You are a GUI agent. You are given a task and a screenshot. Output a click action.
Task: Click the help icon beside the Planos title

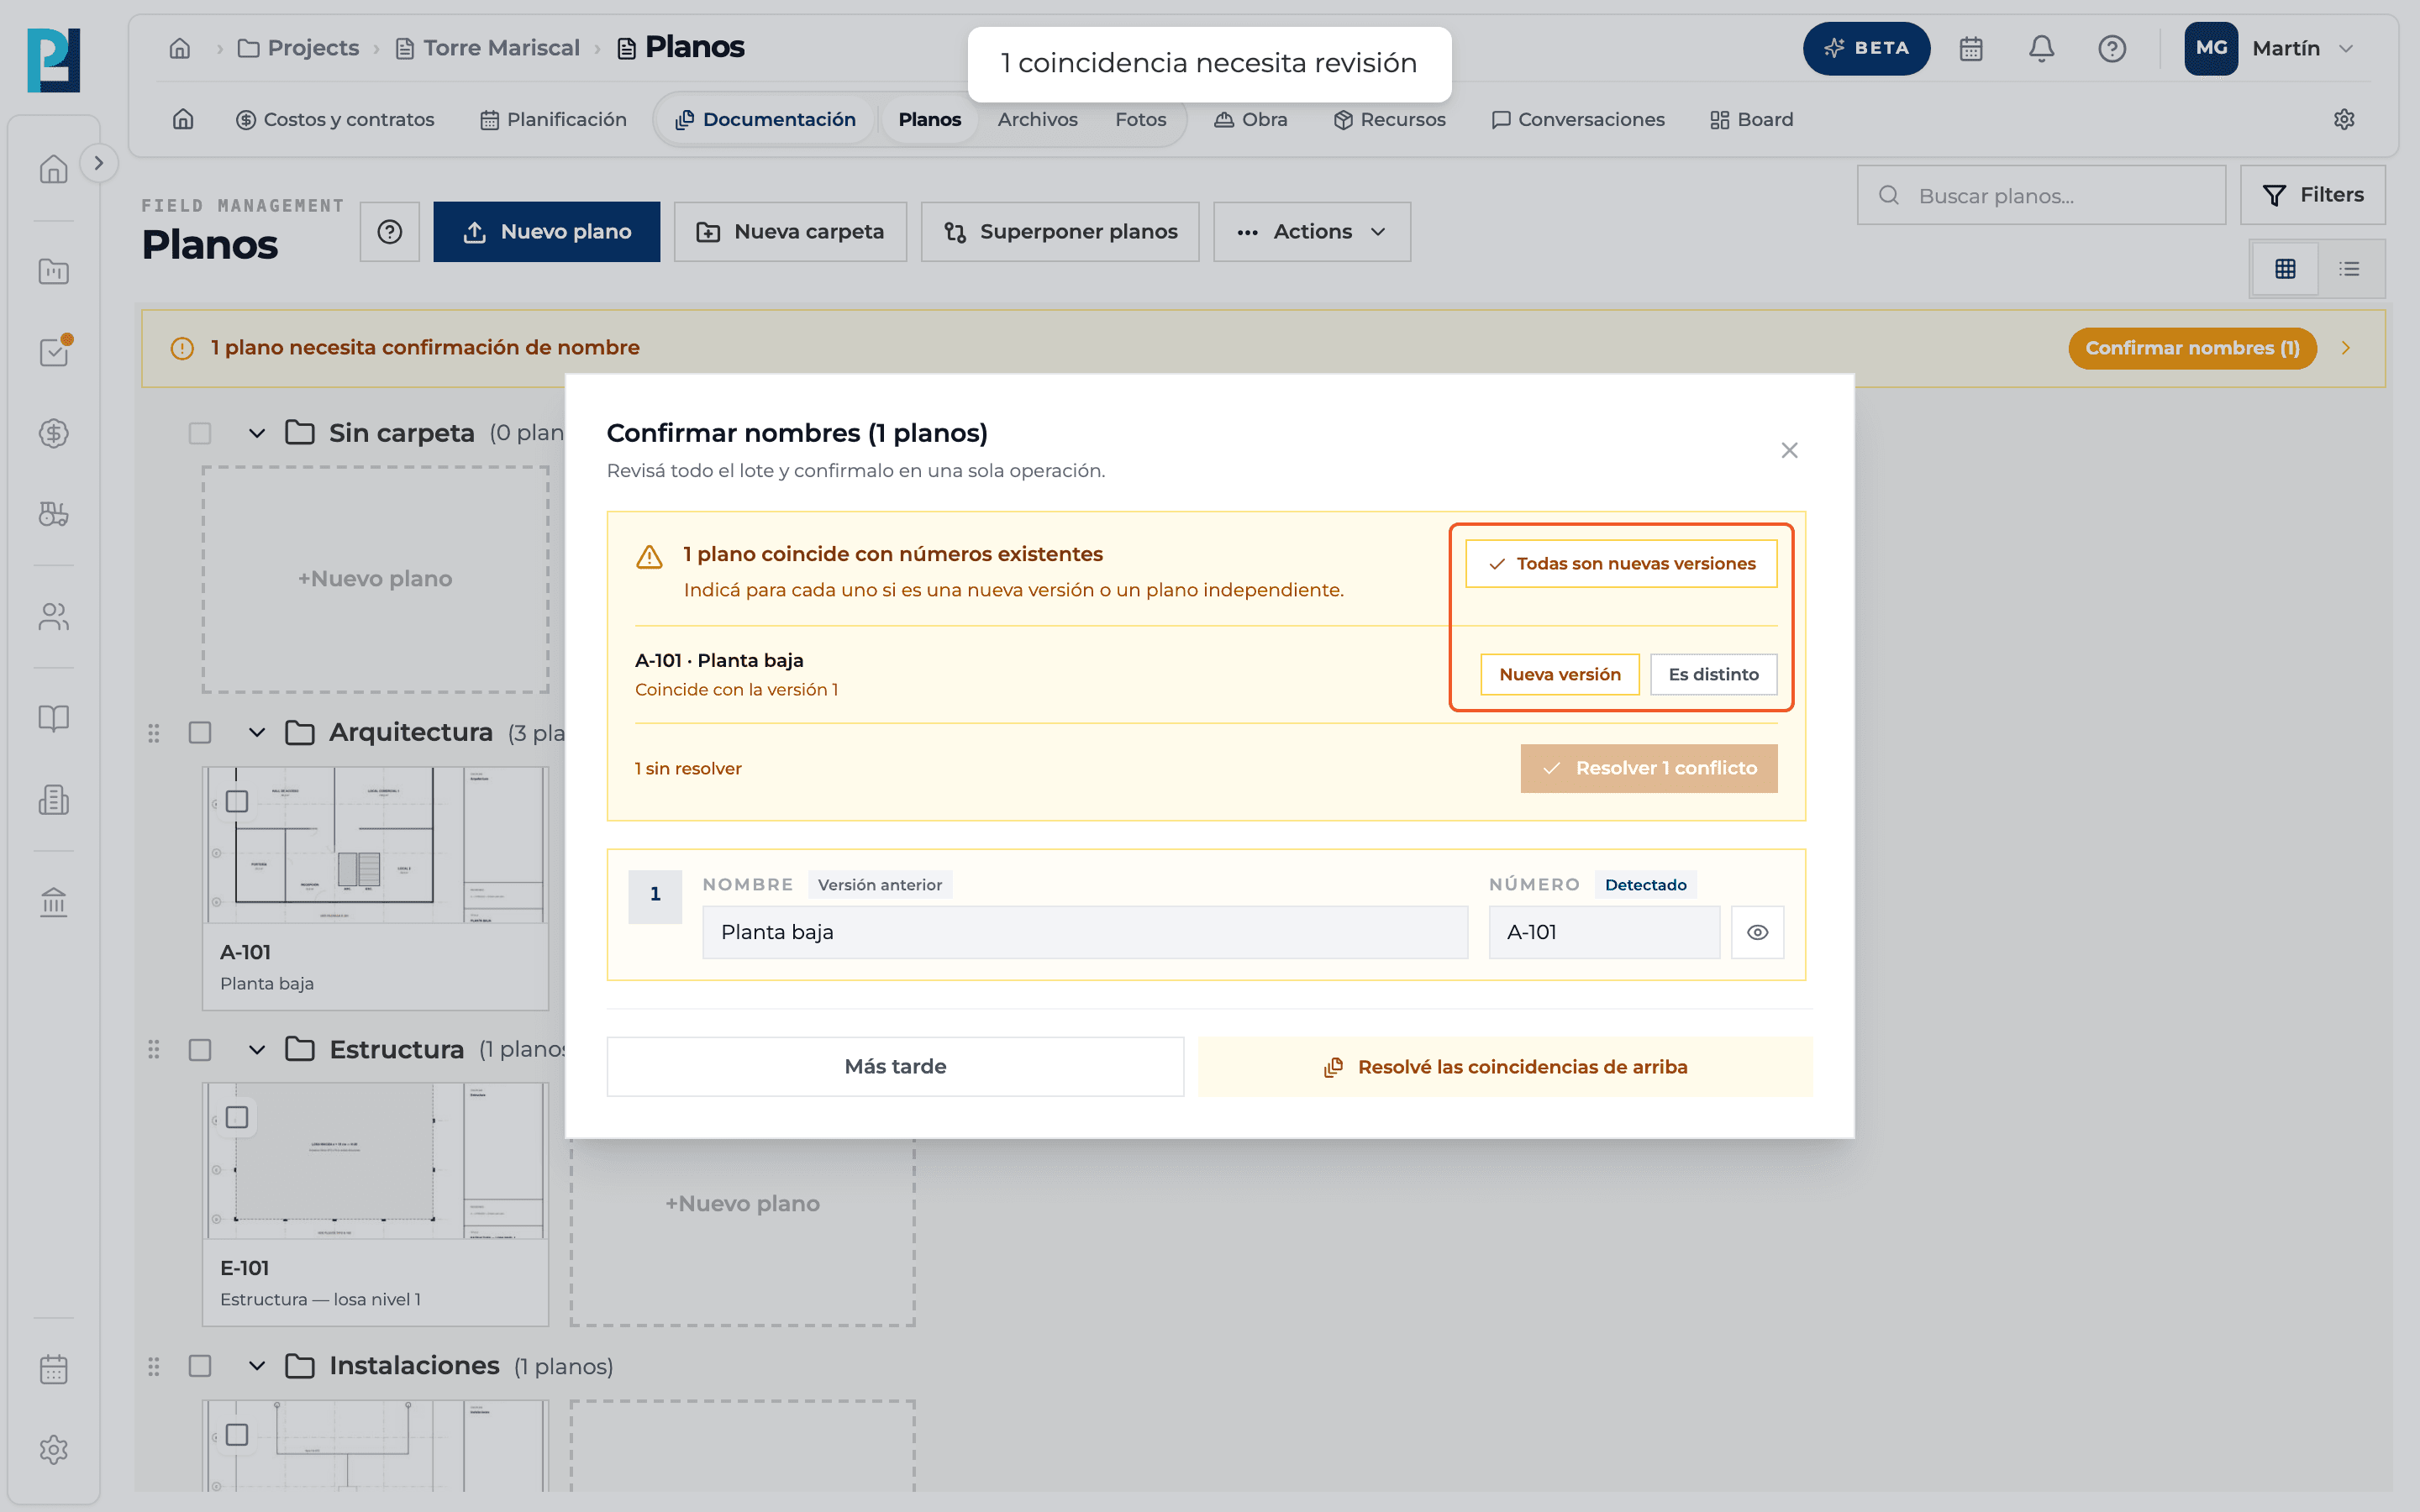(390, 232)
